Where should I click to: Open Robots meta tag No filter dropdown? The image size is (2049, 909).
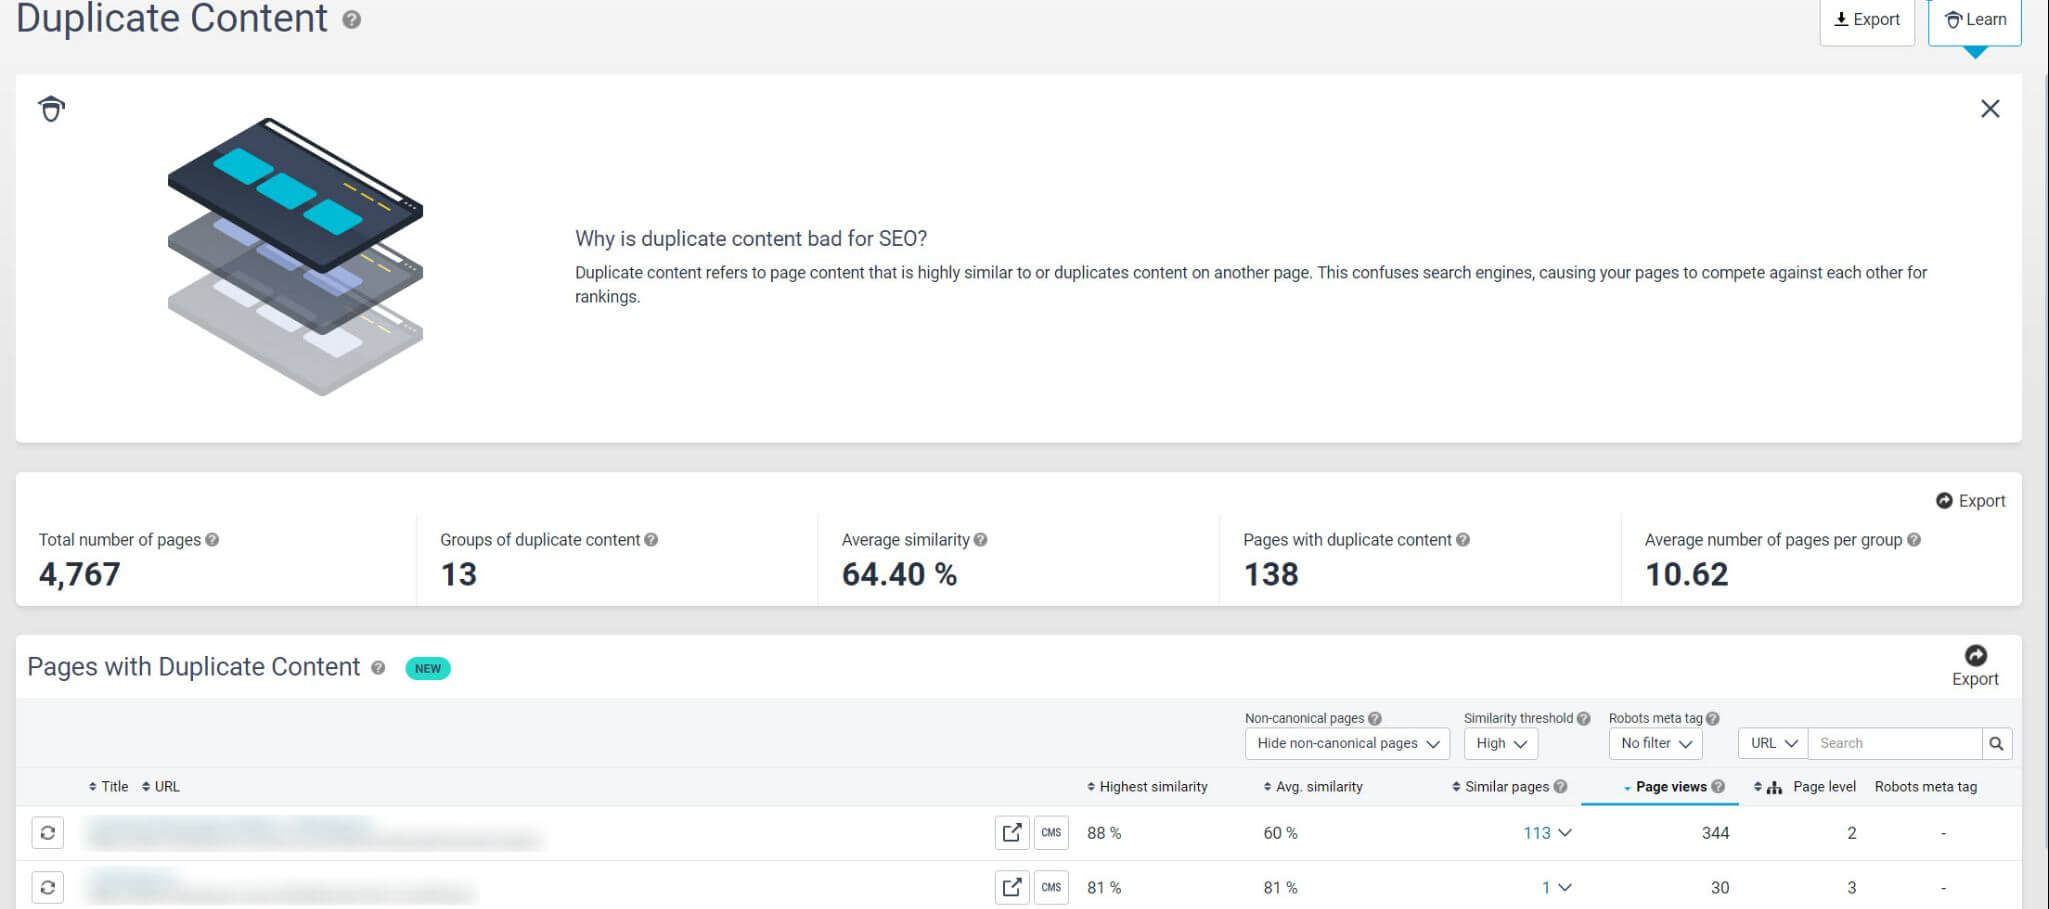click(x=1655, y=744)
